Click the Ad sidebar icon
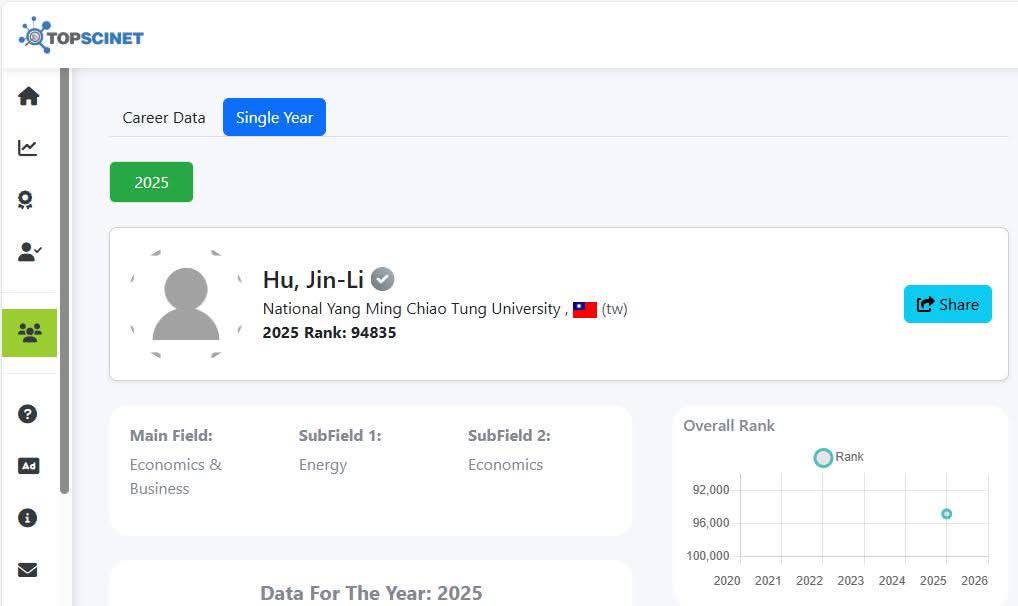 [28, 465]
